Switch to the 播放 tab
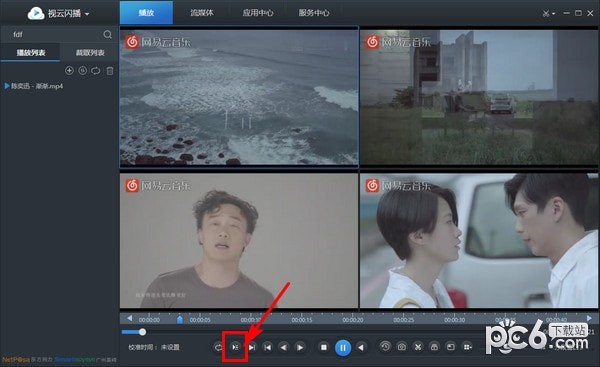This screenshot has height=367, width=600. click(x=146, y=13)
